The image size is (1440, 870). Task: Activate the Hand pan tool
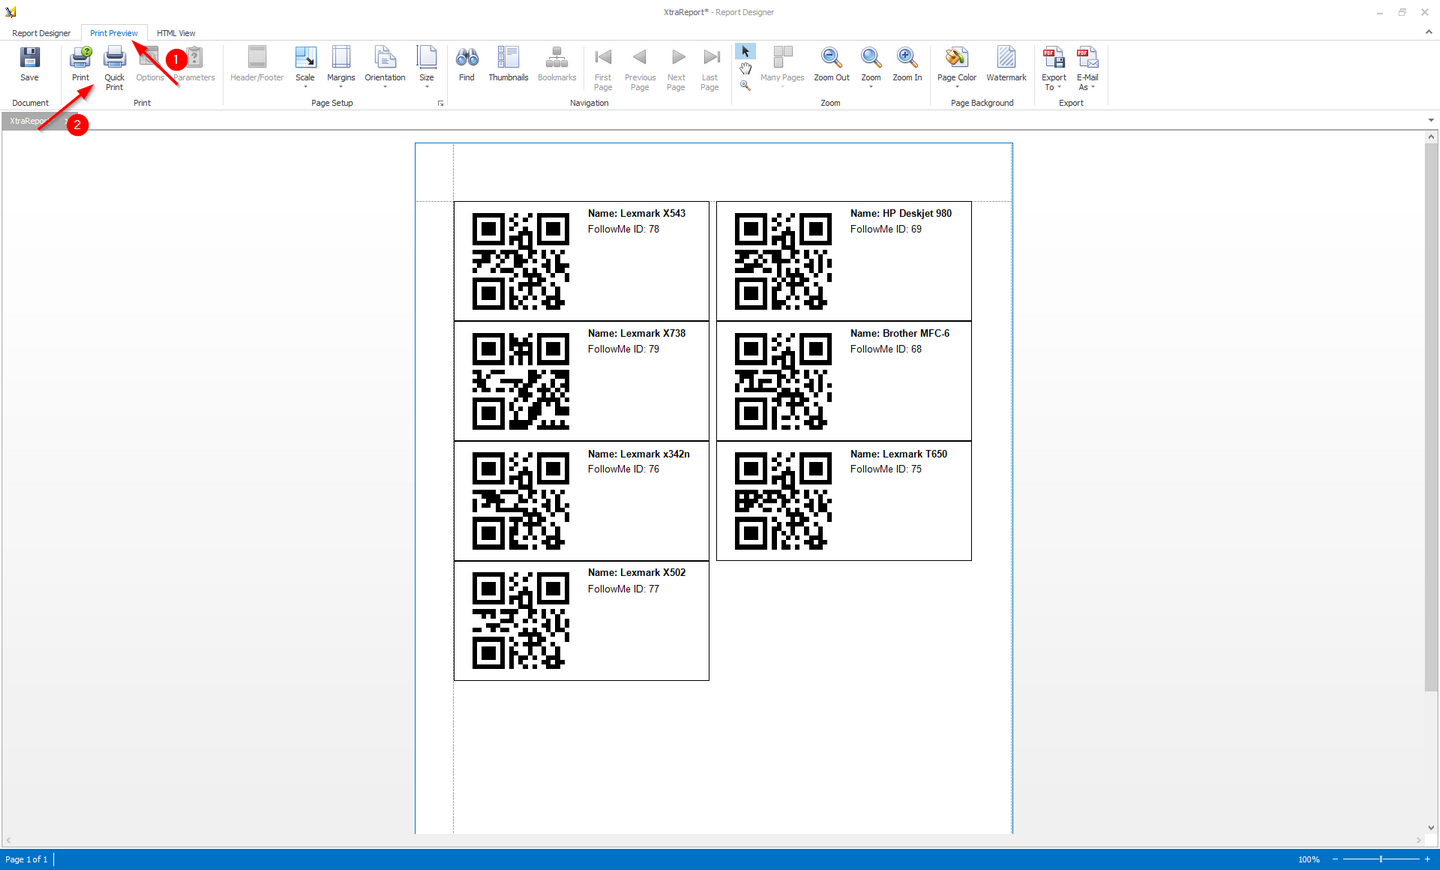[745, 68]
